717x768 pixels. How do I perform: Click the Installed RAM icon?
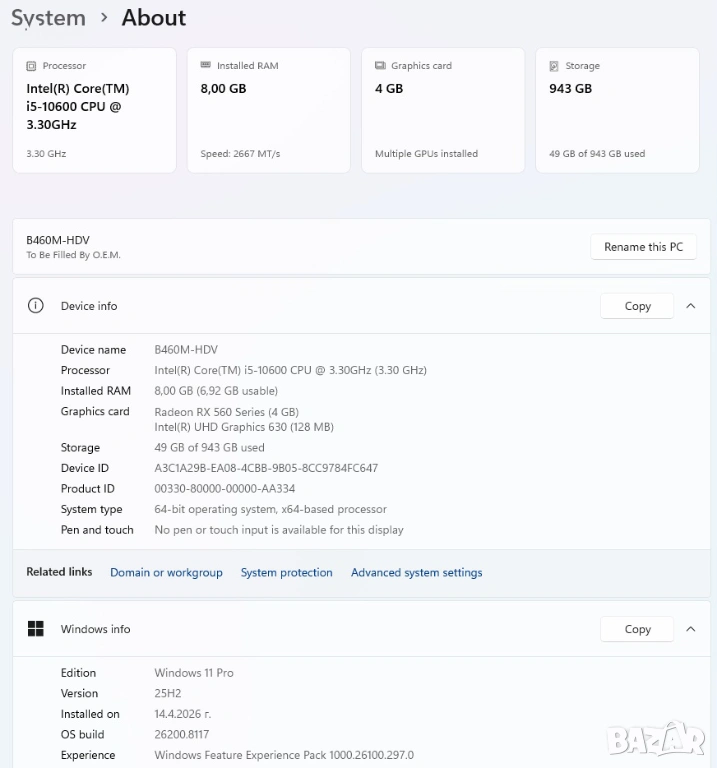pyautogui.click(x=205, y=66)
